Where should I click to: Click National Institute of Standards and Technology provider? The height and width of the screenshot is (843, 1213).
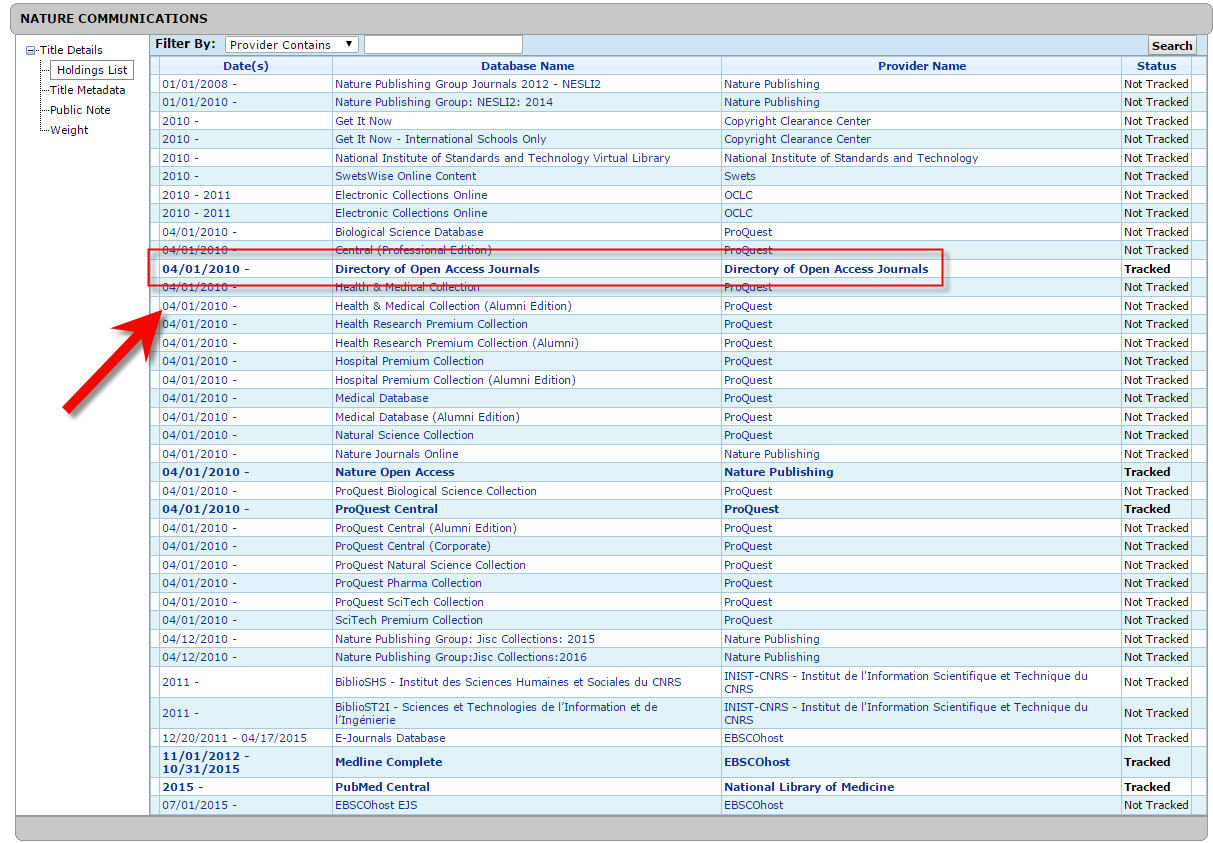pyautogui.click(x=851, y=158)
